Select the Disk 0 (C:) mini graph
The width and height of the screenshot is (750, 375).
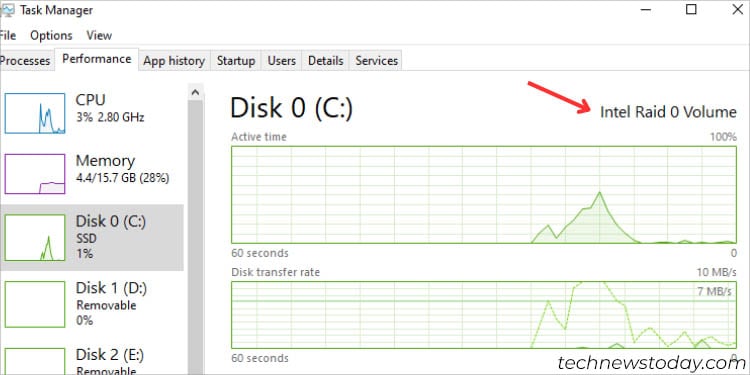click(35, 237)
